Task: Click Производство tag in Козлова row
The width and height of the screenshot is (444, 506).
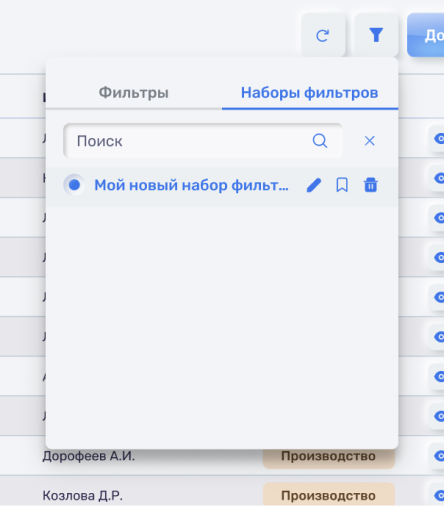Action: [x=329, y=495]
